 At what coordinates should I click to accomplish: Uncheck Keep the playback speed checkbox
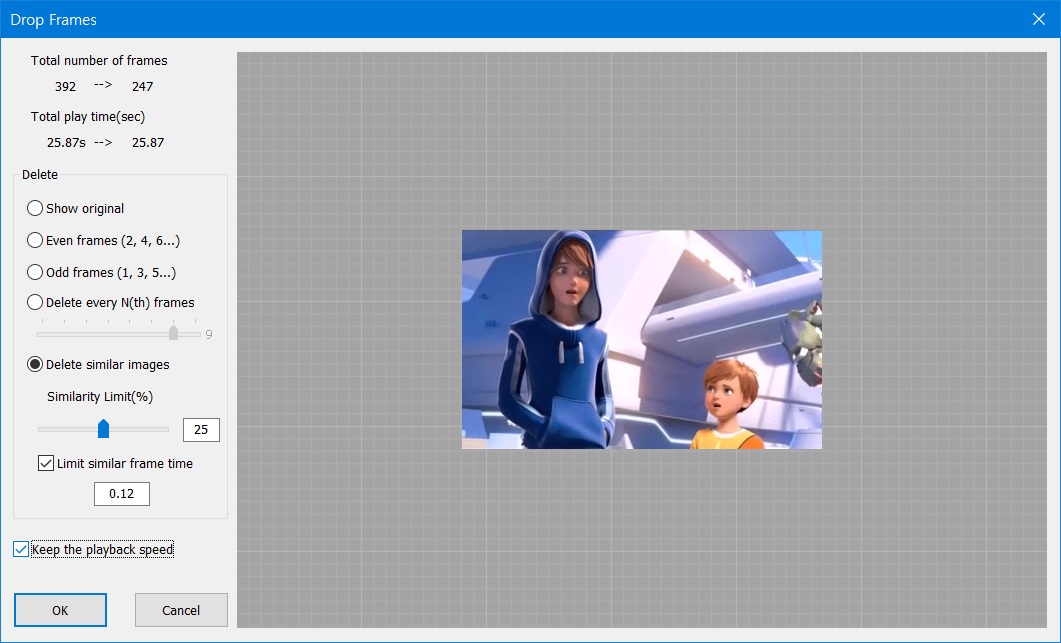(x=21, y=549)
